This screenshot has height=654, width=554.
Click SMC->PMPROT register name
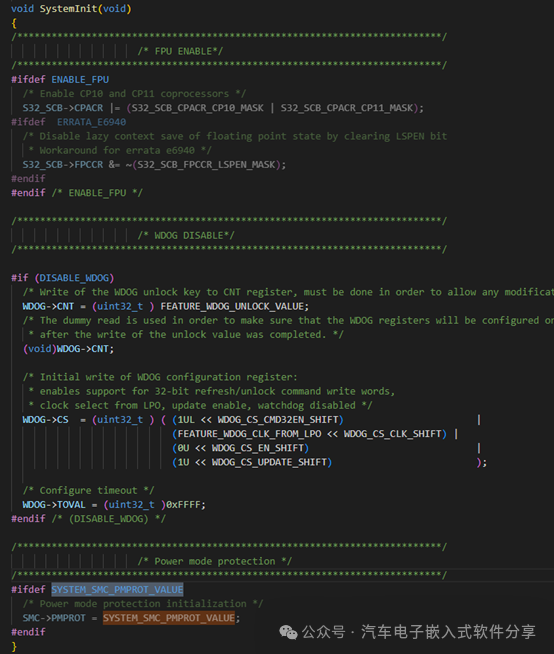[54, 618]
